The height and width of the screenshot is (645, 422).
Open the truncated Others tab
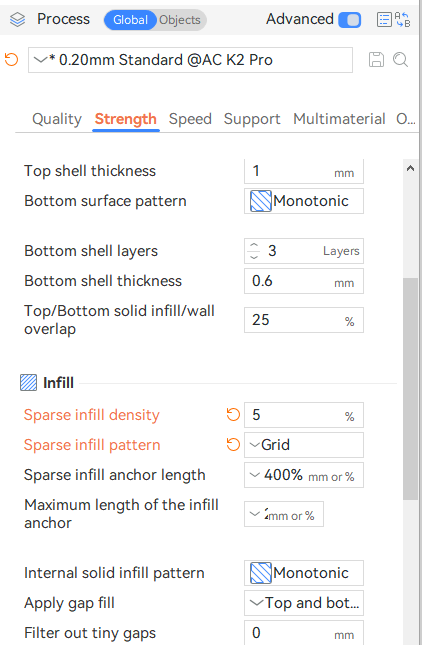tap(406, 119)
